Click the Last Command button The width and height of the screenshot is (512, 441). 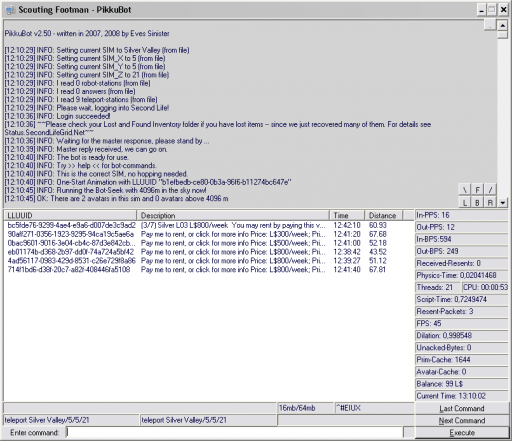(x=462, y=408)
